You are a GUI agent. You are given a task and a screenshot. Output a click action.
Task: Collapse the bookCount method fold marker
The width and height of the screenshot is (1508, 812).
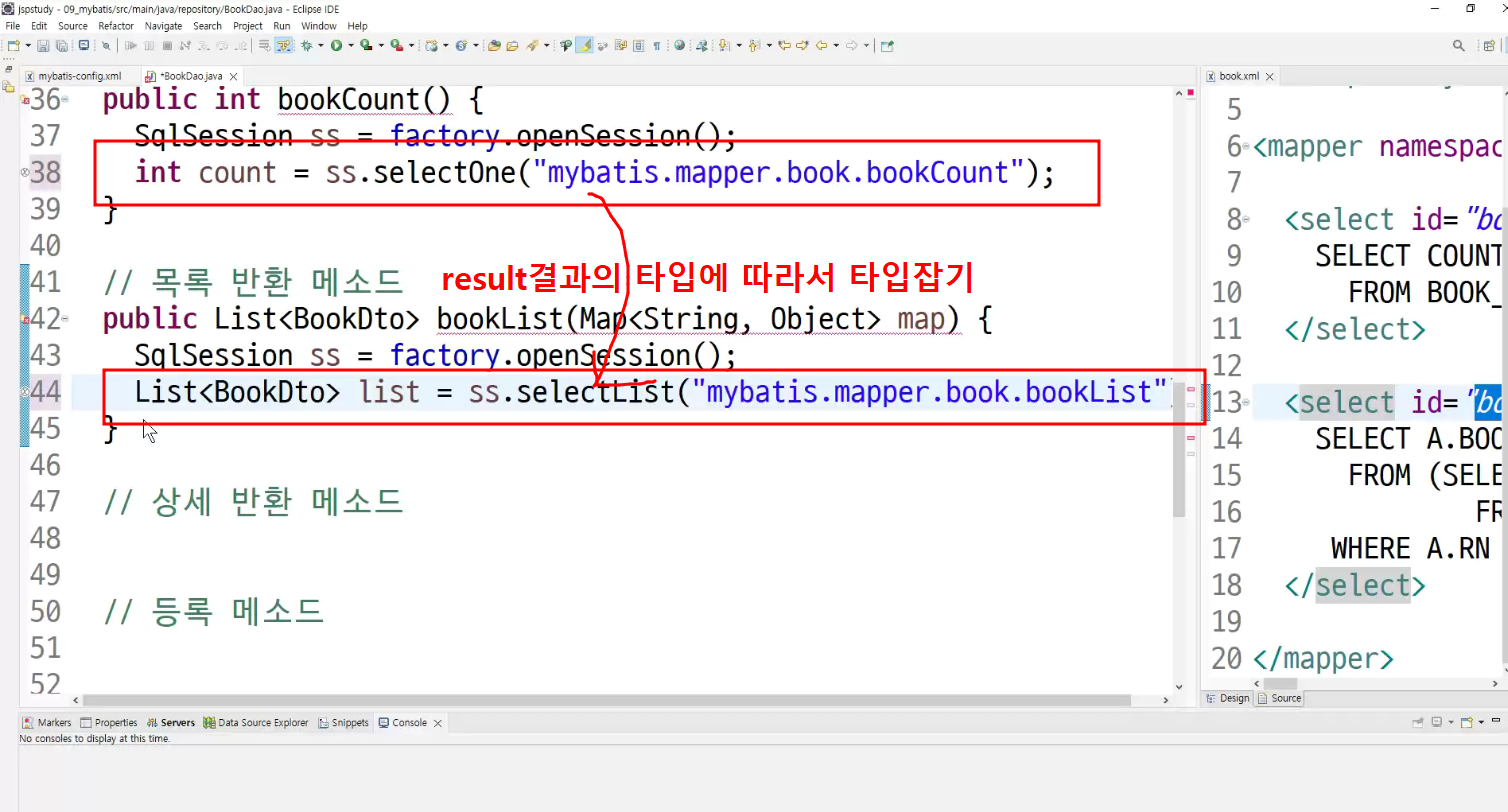(x=65, y=100)
